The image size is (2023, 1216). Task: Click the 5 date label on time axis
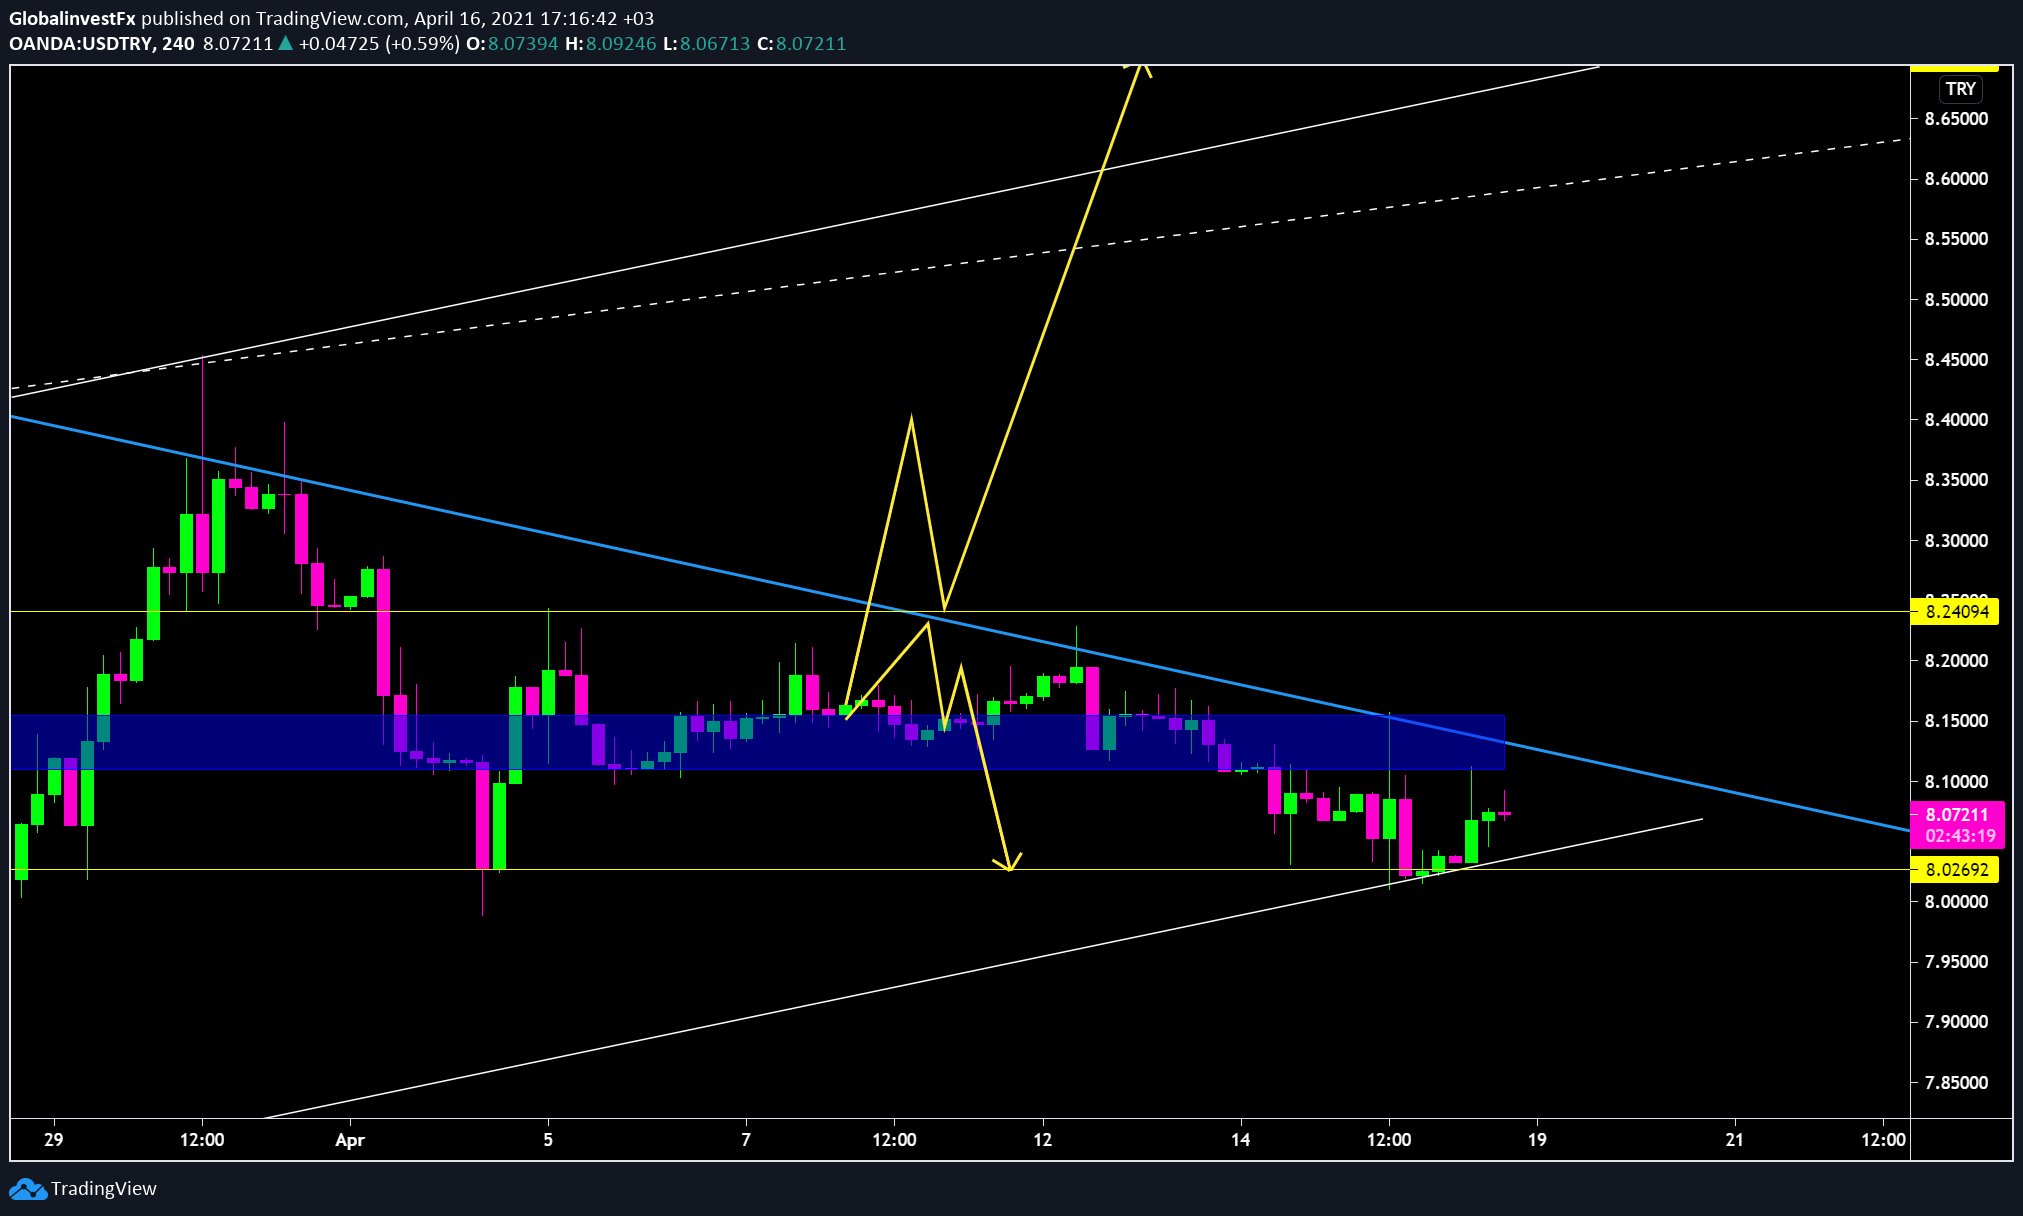tap(548, 1140)
